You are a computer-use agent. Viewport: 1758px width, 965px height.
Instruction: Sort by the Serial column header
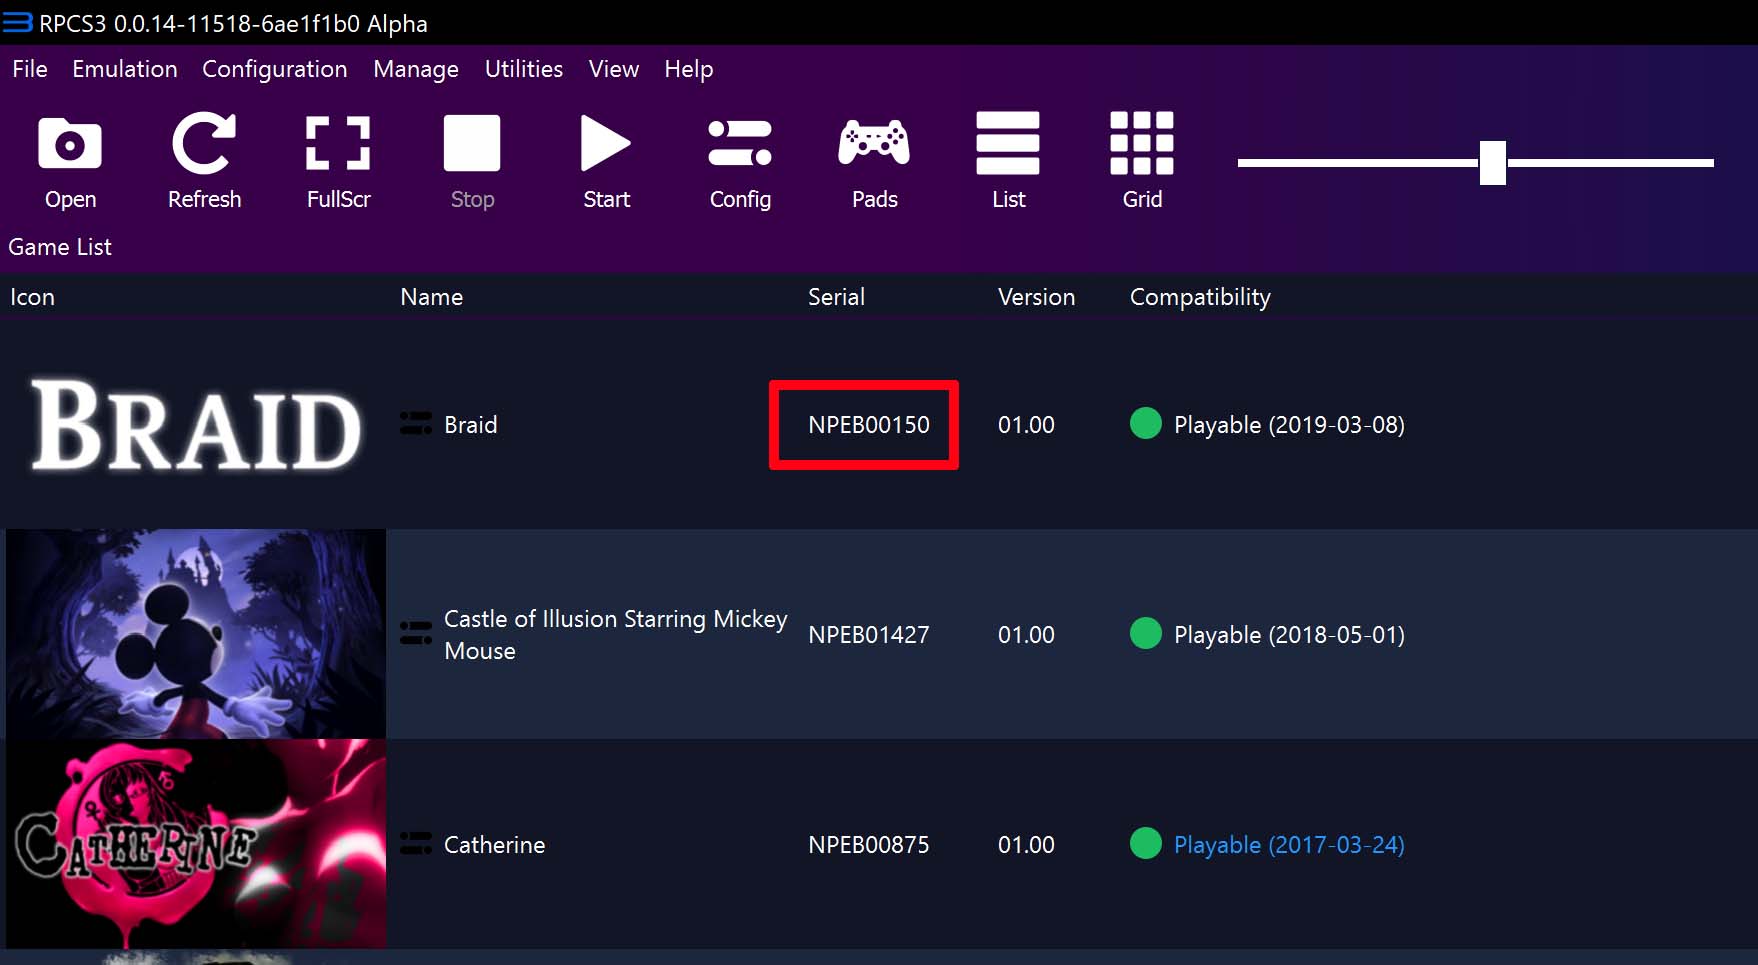click(x=836, y=297)
